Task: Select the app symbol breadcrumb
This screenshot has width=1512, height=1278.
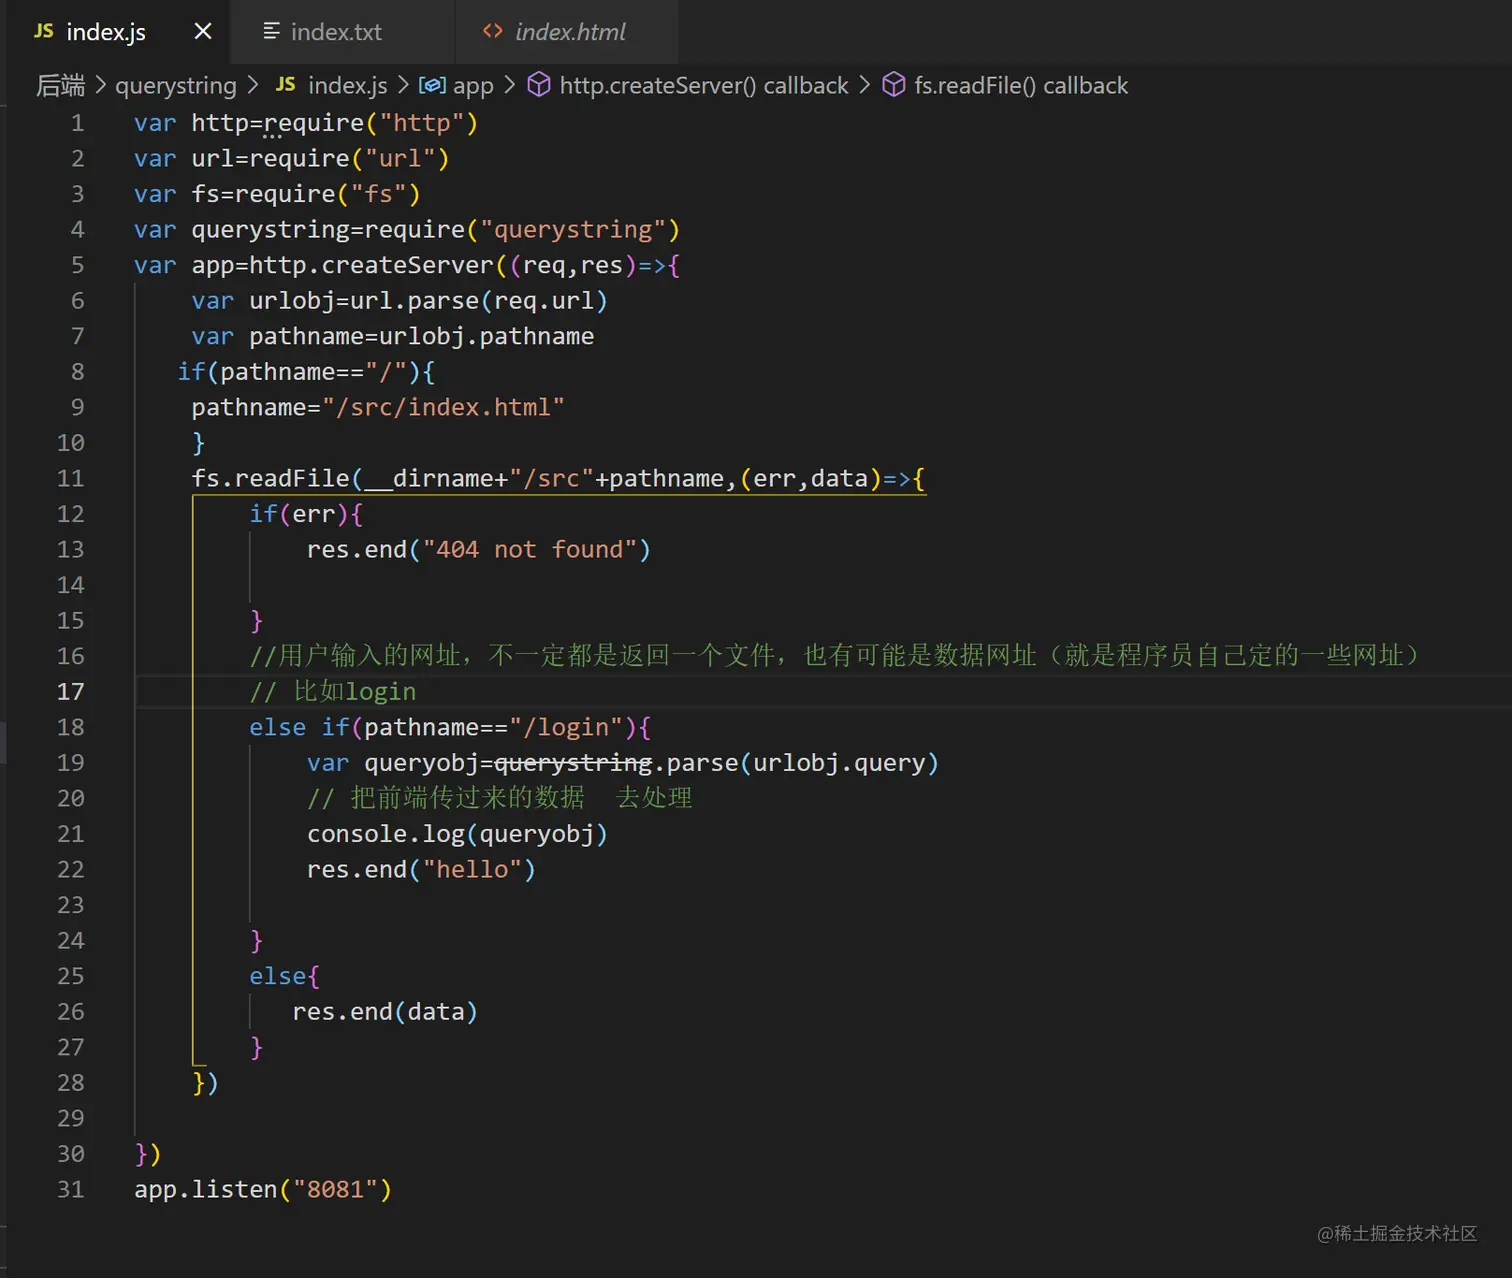Action: click(473, 86)
